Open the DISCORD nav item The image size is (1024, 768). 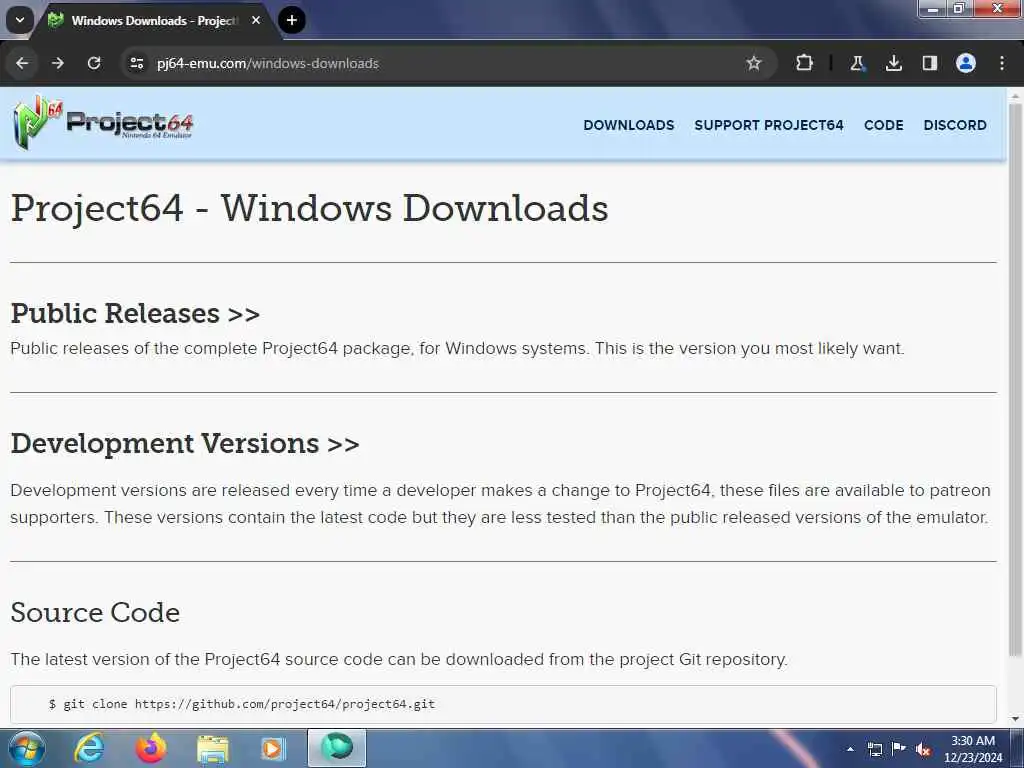[x=955, y=125]
